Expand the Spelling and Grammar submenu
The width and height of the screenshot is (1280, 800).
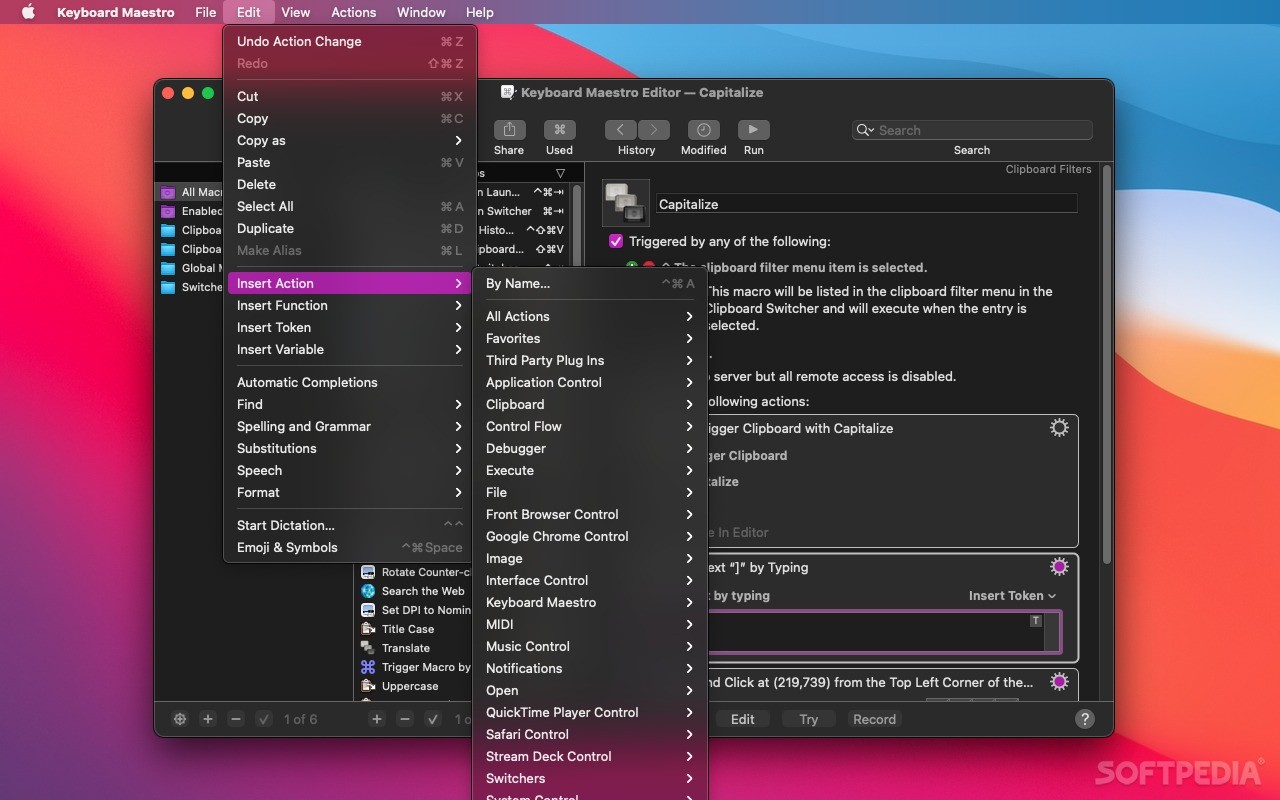350,426
